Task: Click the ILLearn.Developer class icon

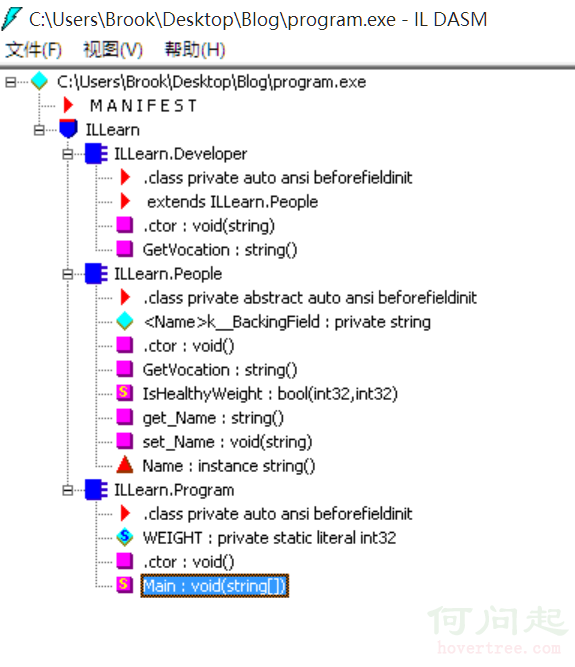Action: pos(96,154)
